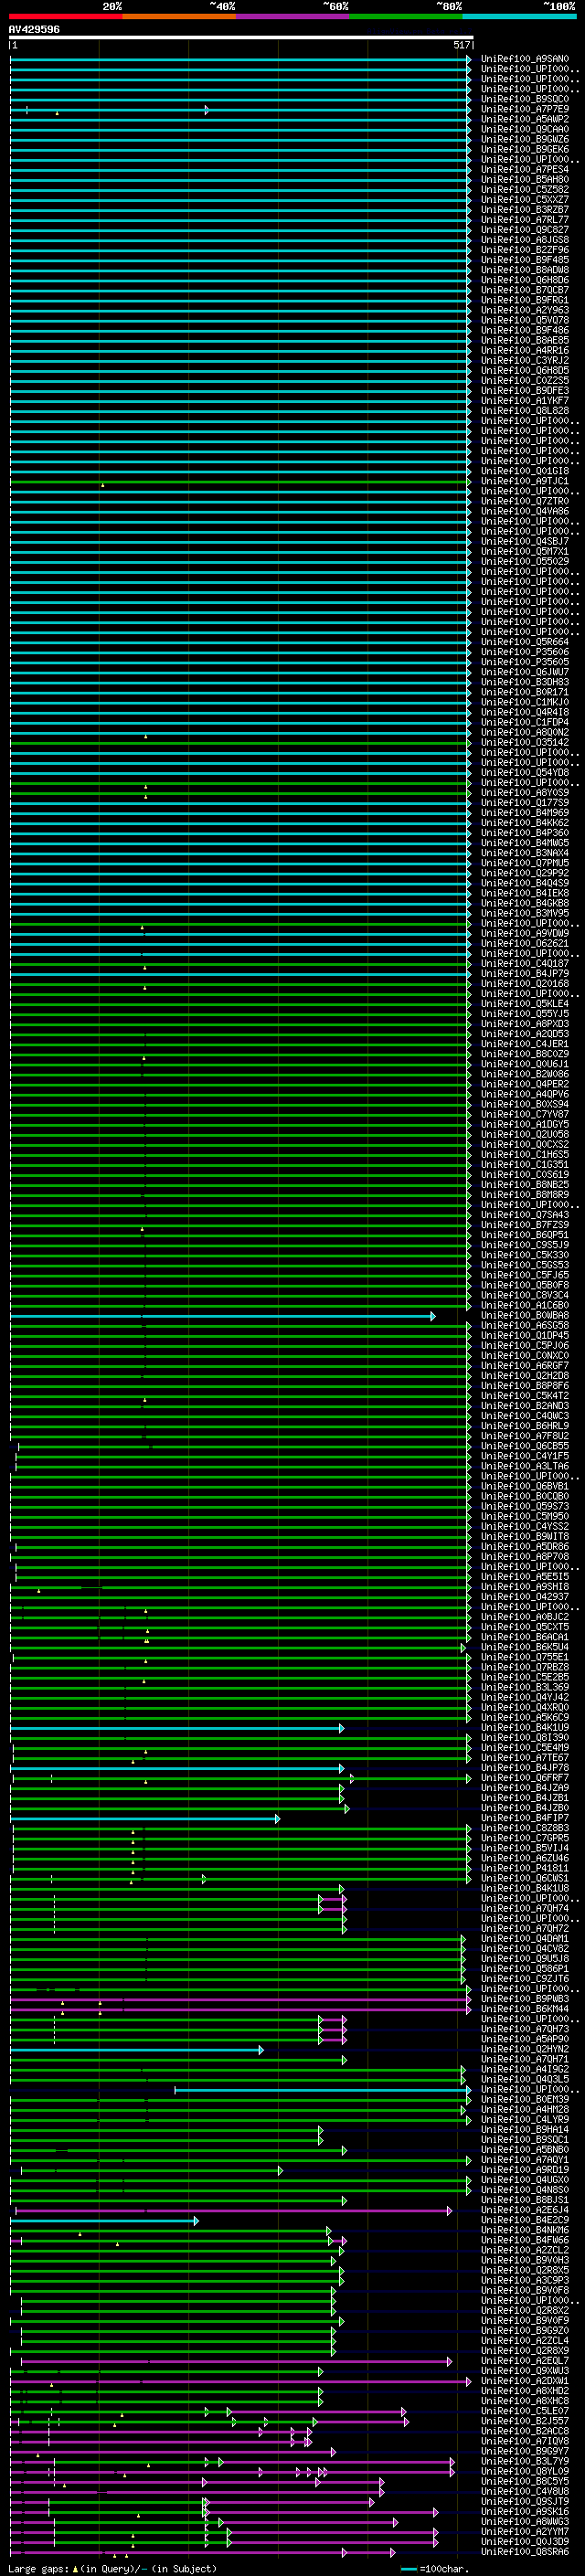The image size is (585, 2576).
Task: Click hit label UniRef100_A6SG58
Action: tap(525, 1326)
